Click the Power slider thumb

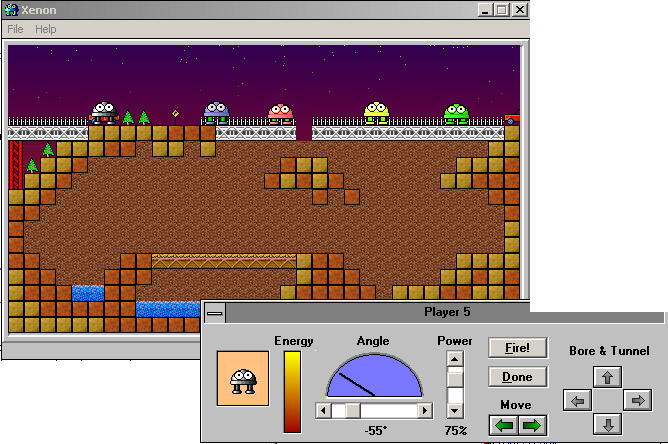(455, 380)
